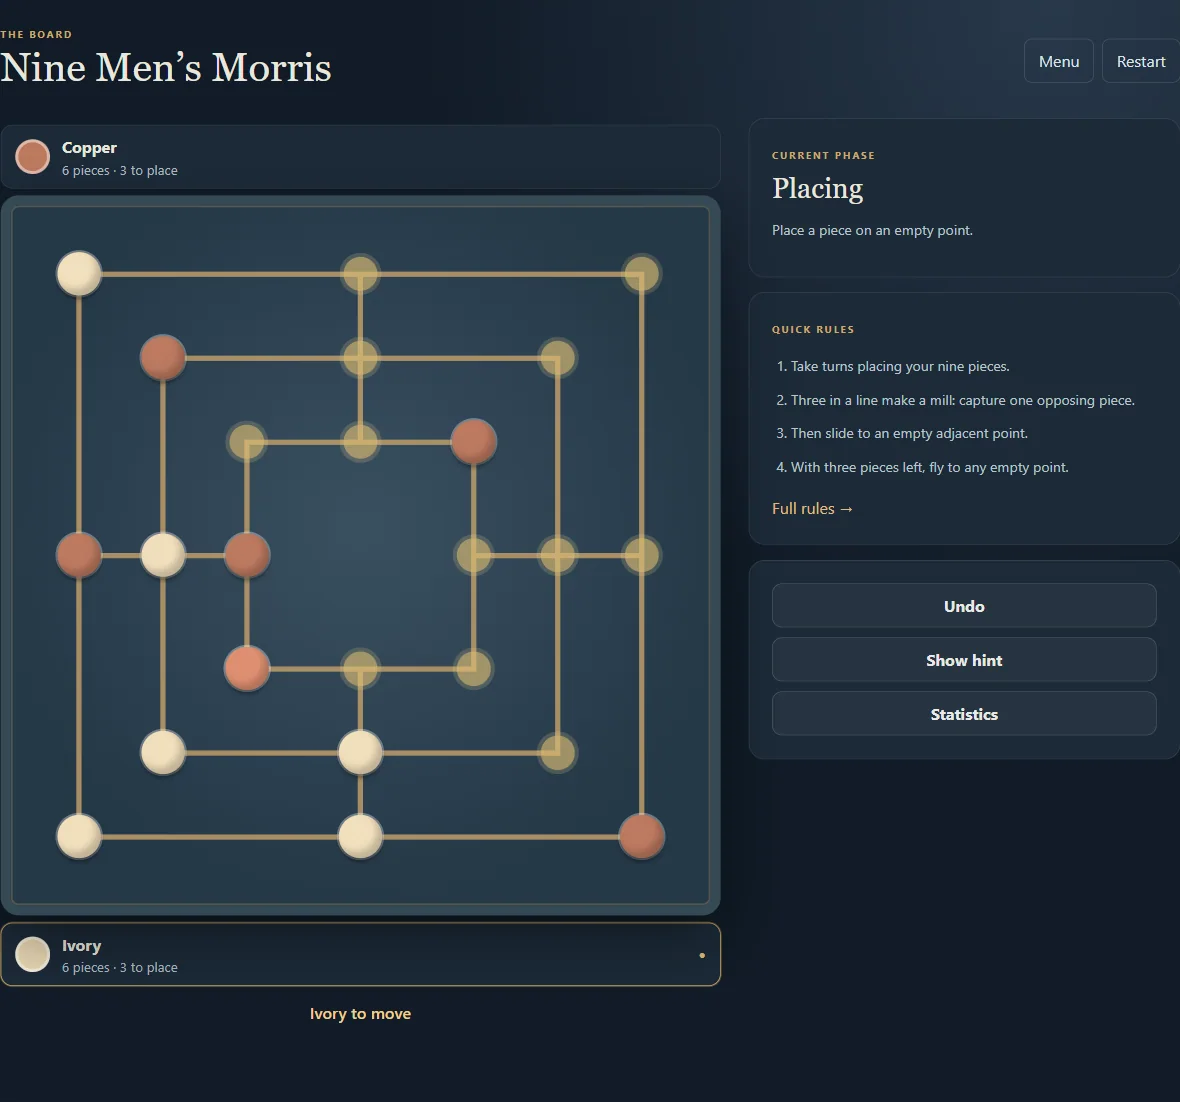Screen dimensions: 1180x1102
Task: Click the 'Ivory to move' status text
Action: click(360, 1014)
